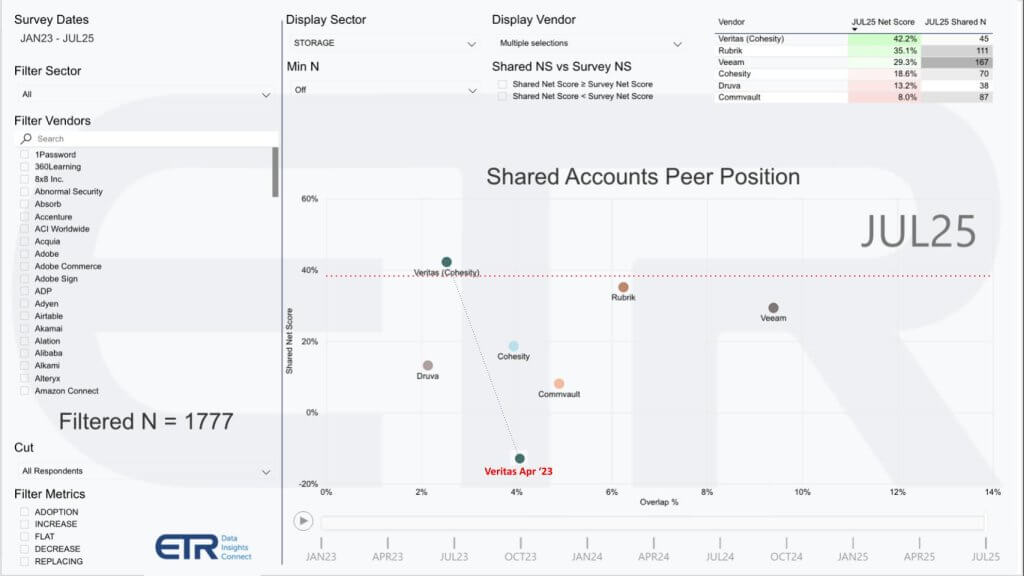1024x576 pixels.
Task: Enable the ADOPTION metric filter
Action: tap(25, 512)
